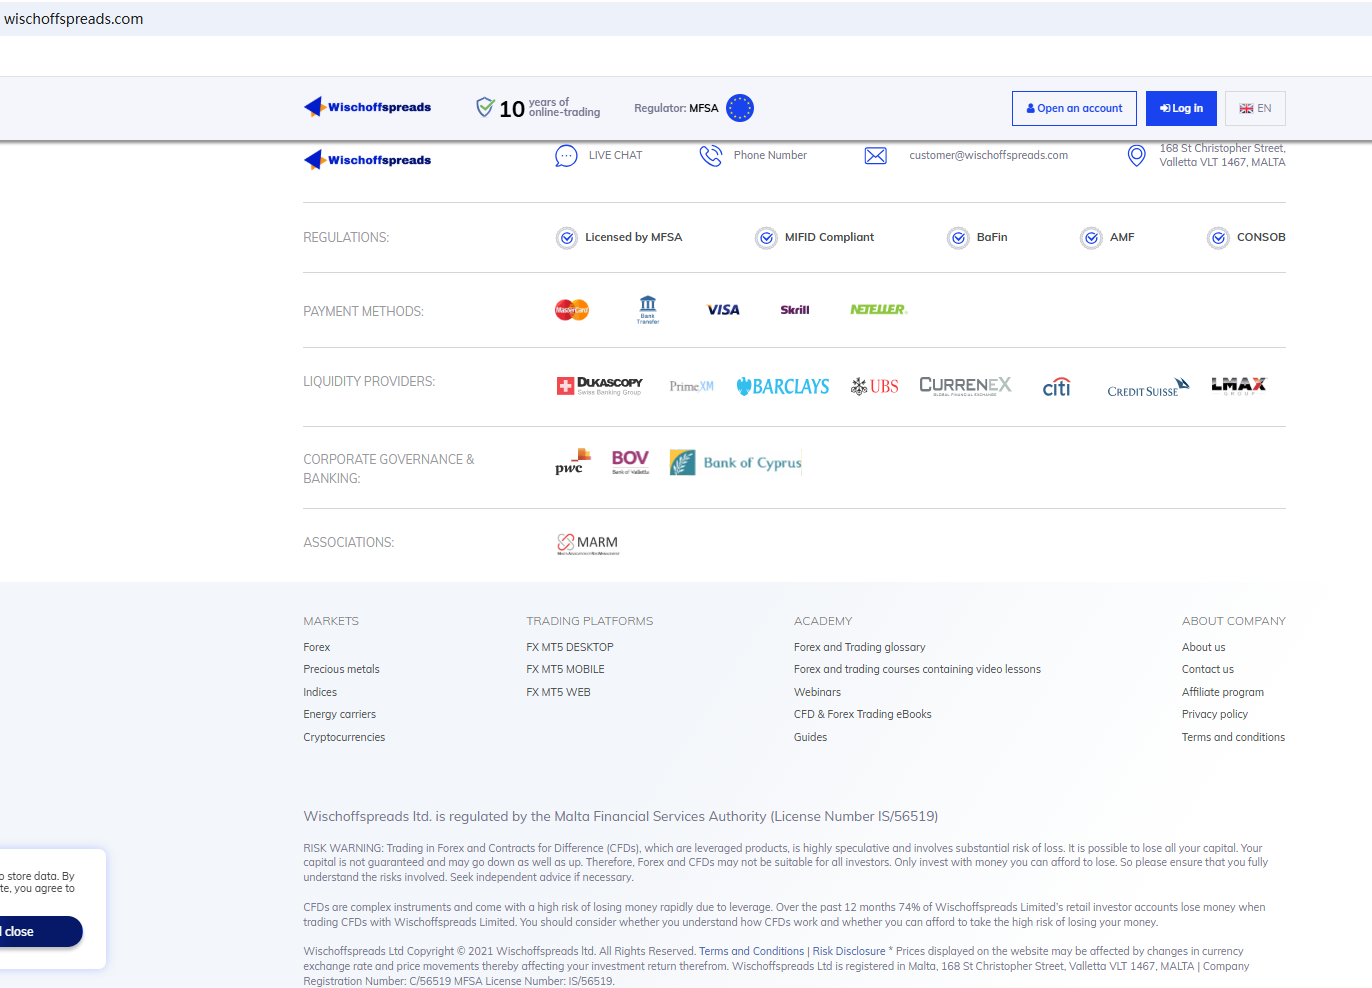The width and height of the screenshot is (1372, 988).
Task: Click the Skrill payment logo
Action: (795, 310)
